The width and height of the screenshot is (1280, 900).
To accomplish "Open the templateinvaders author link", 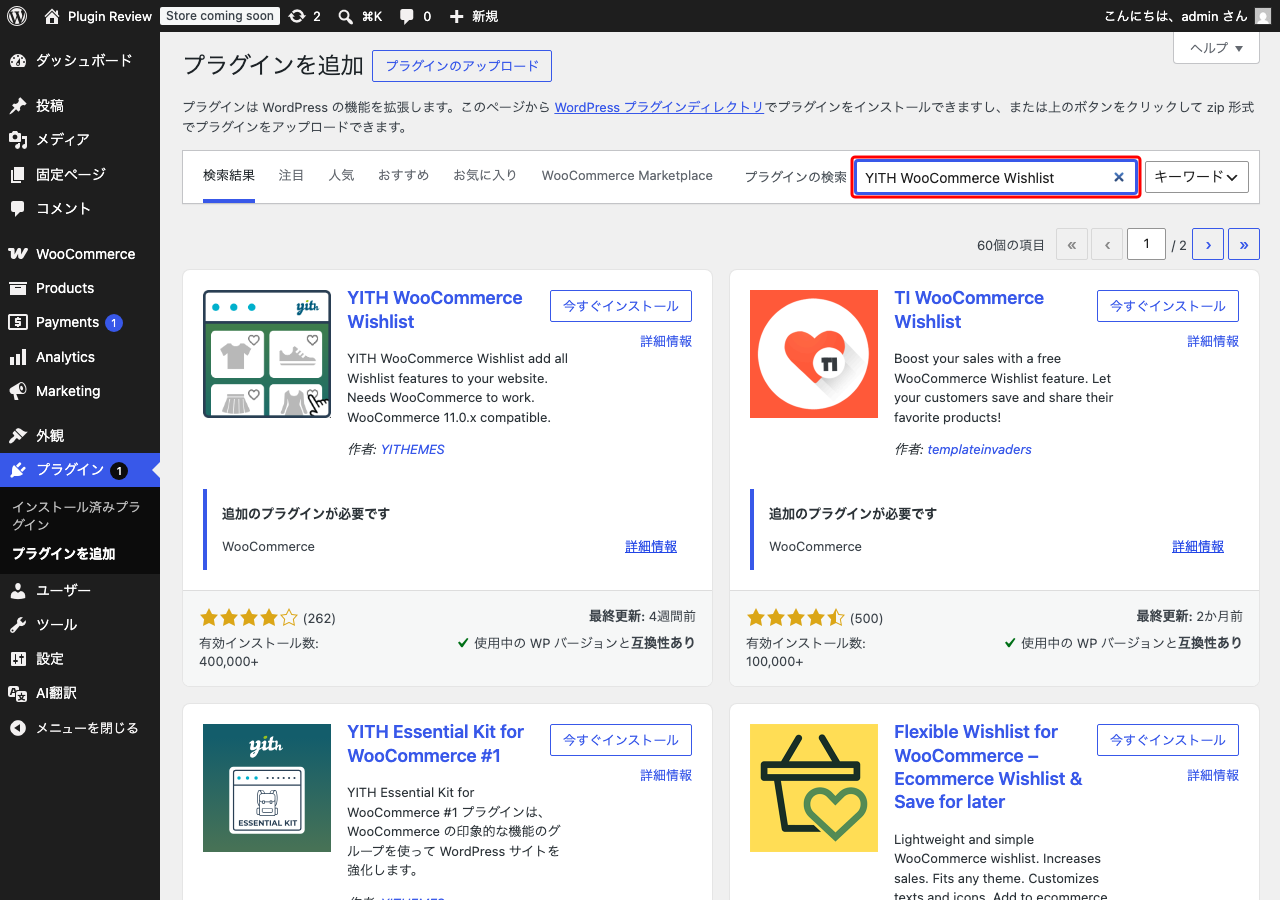I will 980,450.
